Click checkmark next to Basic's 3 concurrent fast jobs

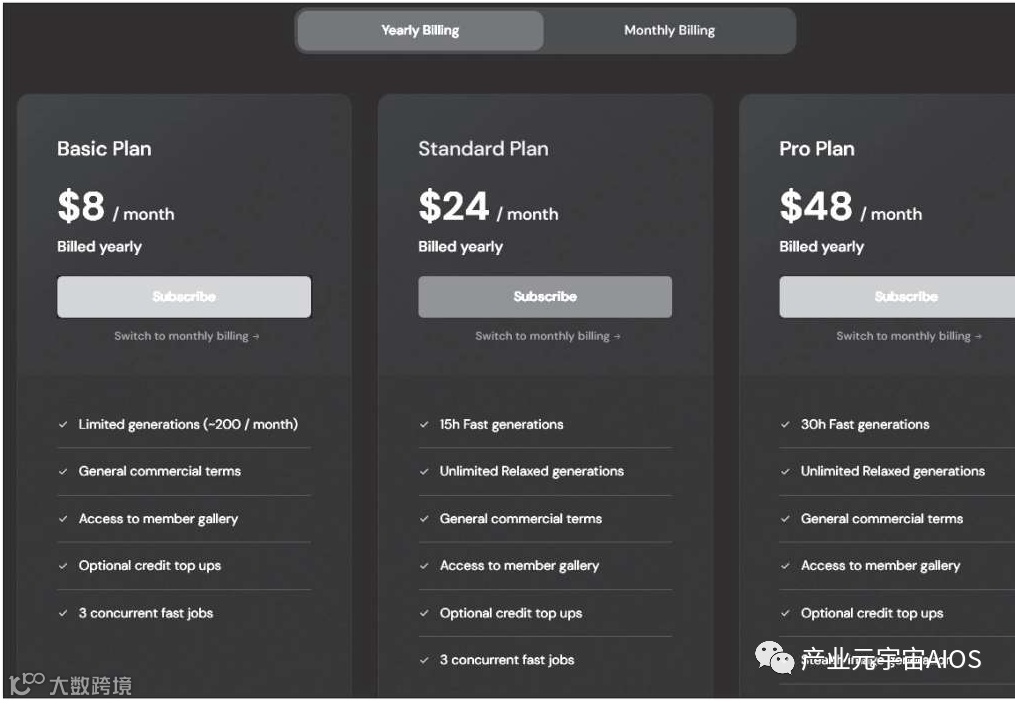[x=63, y=613]
